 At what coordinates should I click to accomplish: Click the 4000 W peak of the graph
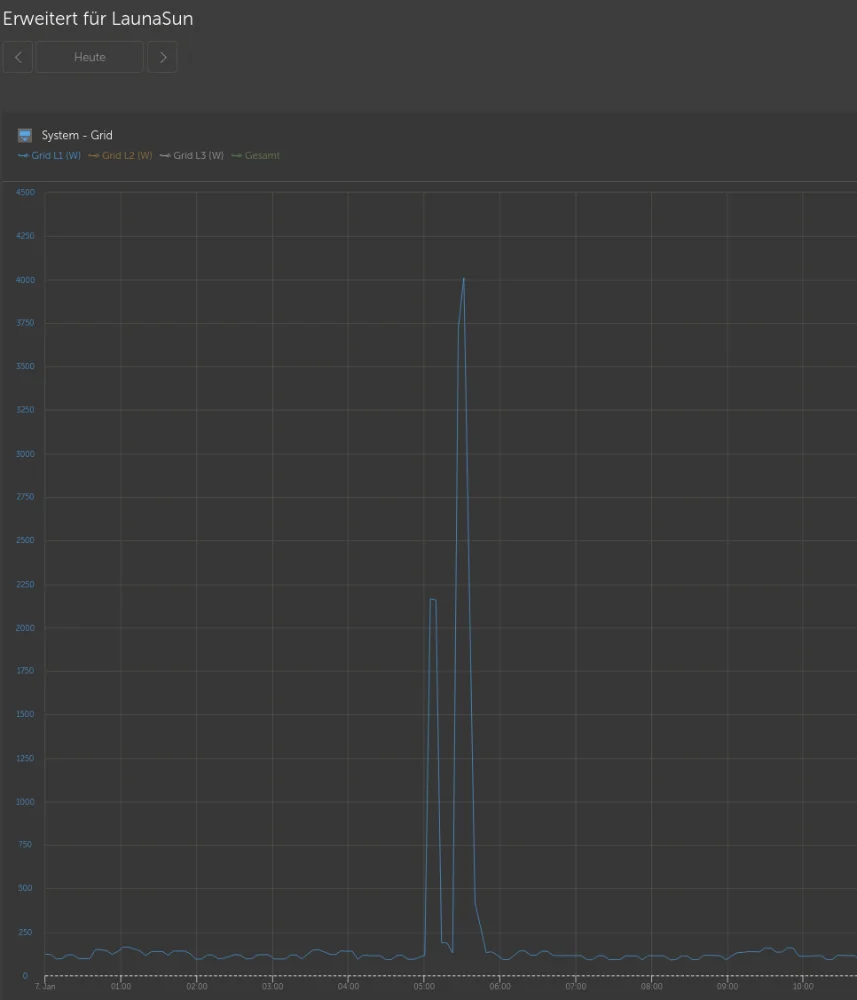point(463,279)
